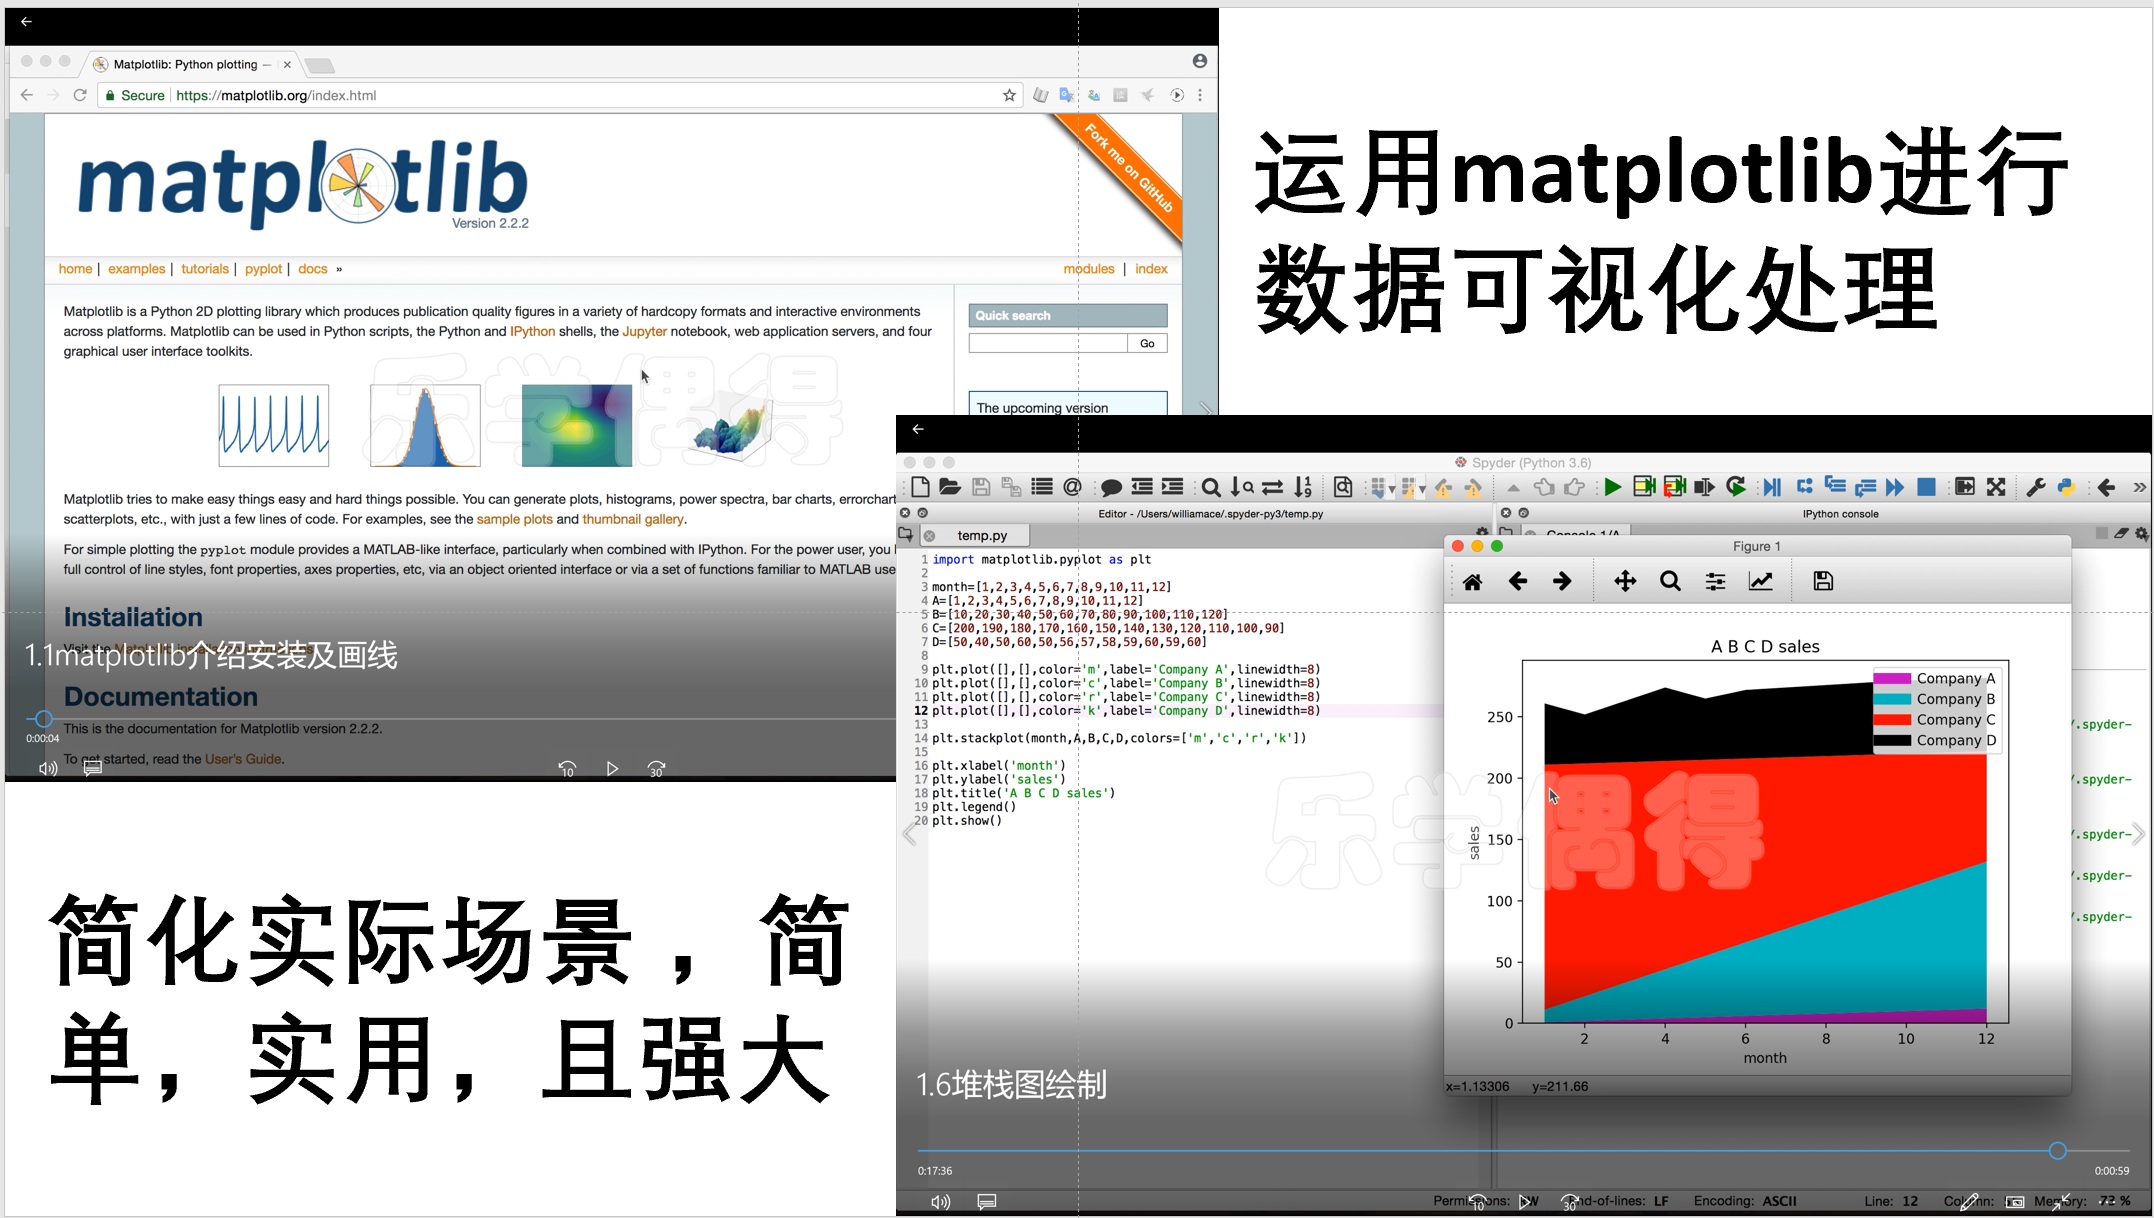Open Spyder's PYTHONPATH manager icon
This screenshot has height=1218, width=2154.
pos(2066,487)
